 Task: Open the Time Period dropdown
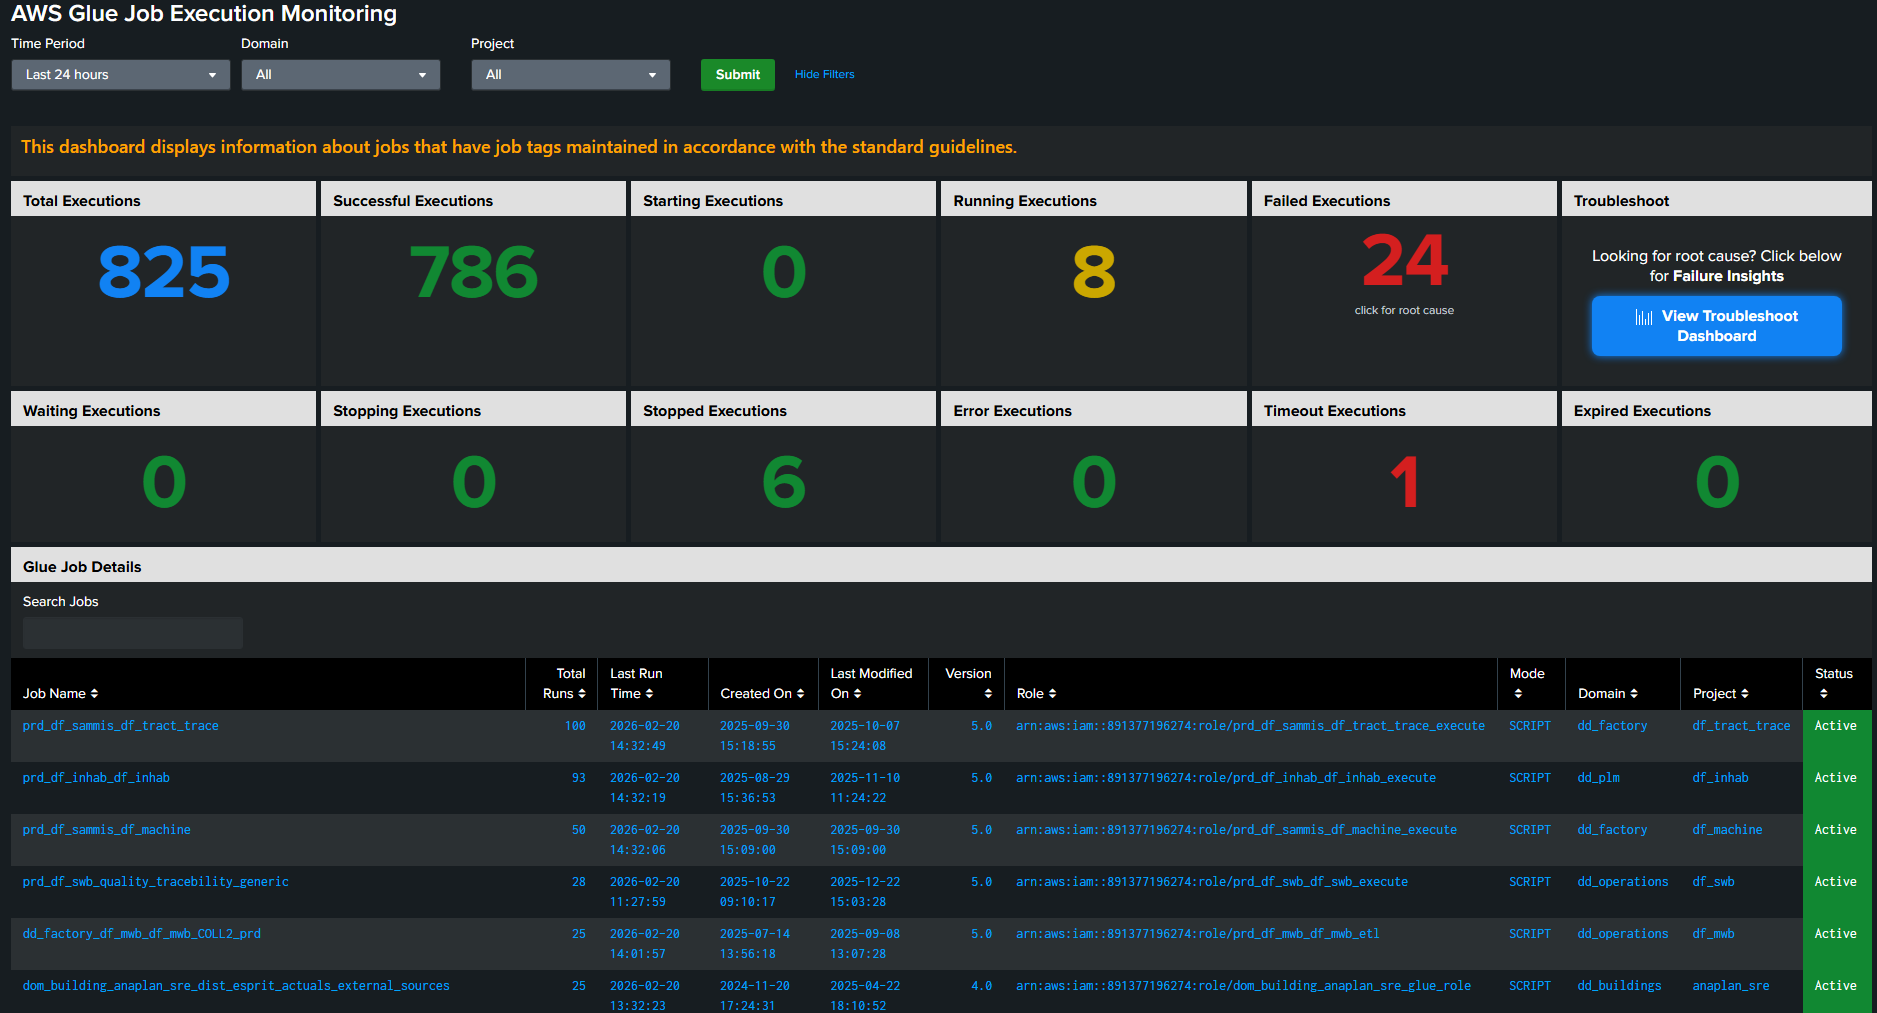[121, 75]
